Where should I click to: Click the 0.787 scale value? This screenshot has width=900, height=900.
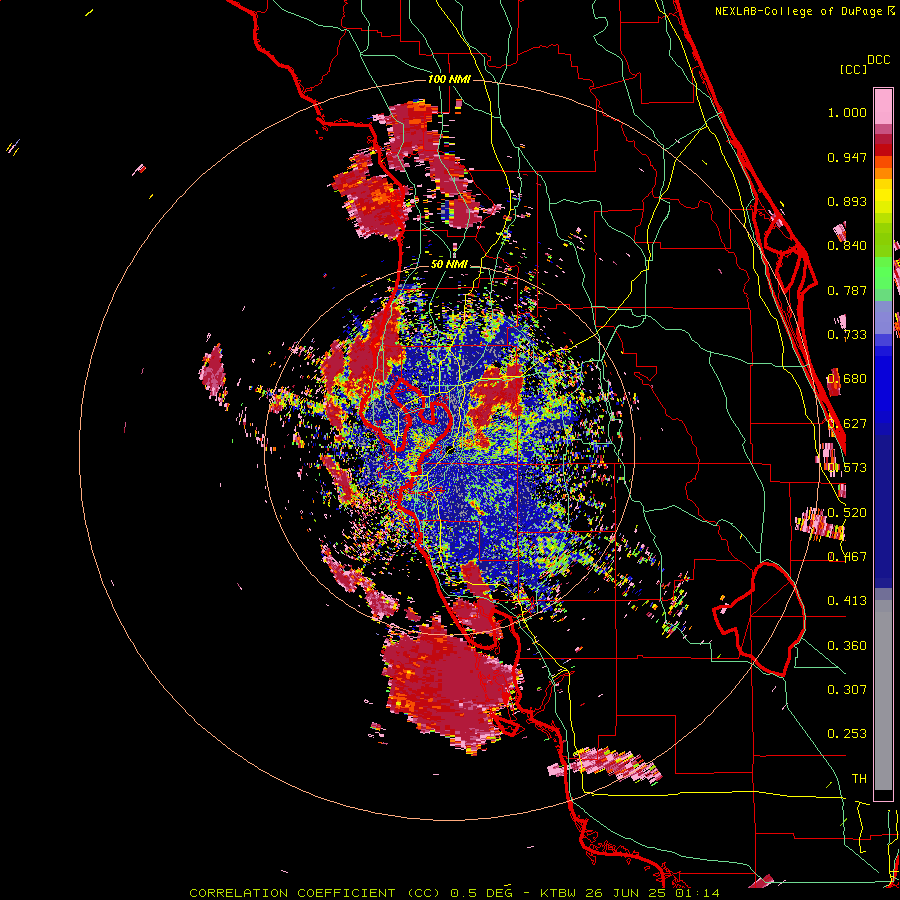(x=847, y=290)
